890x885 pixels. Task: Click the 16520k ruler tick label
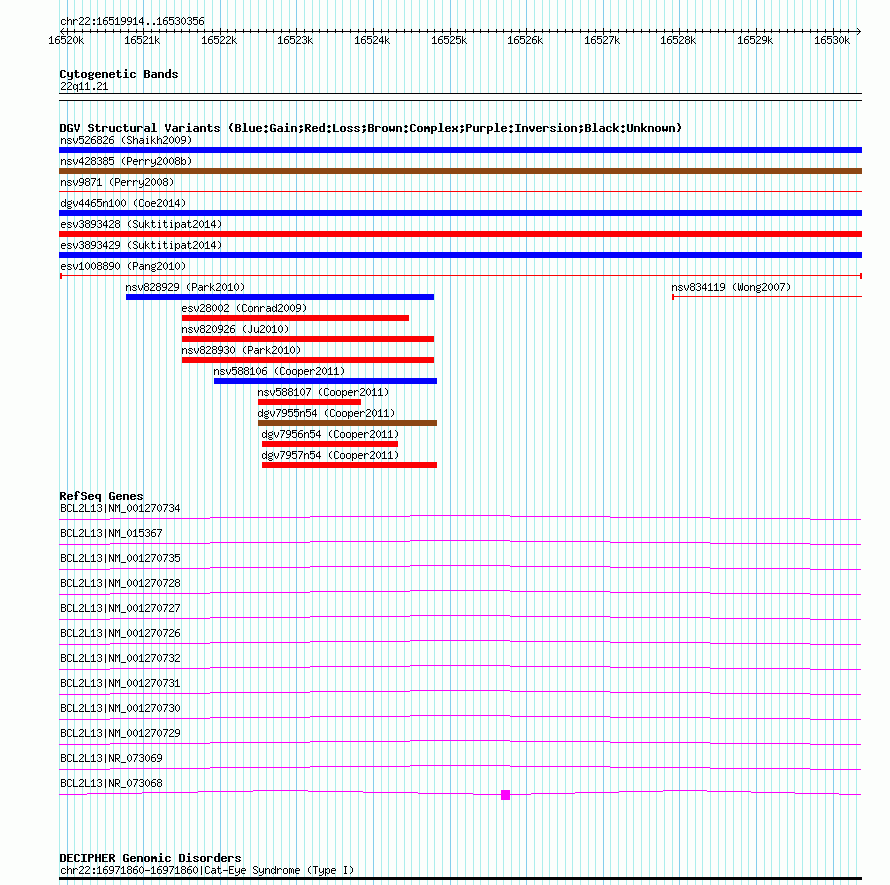click(66, 40)
